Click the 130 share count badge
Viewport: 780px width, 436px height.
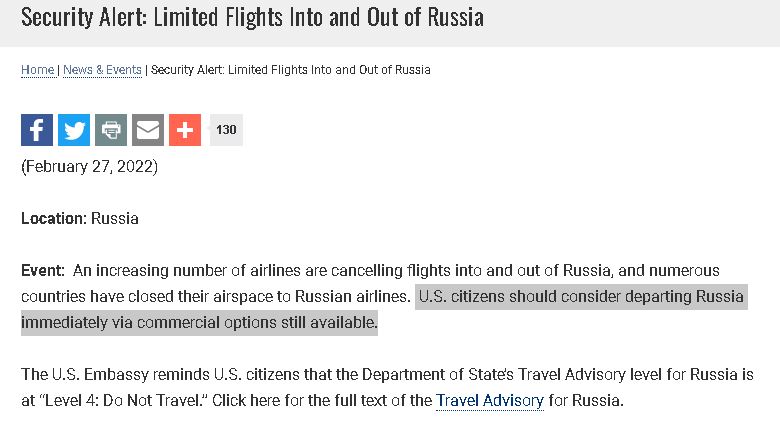(226, 130)
